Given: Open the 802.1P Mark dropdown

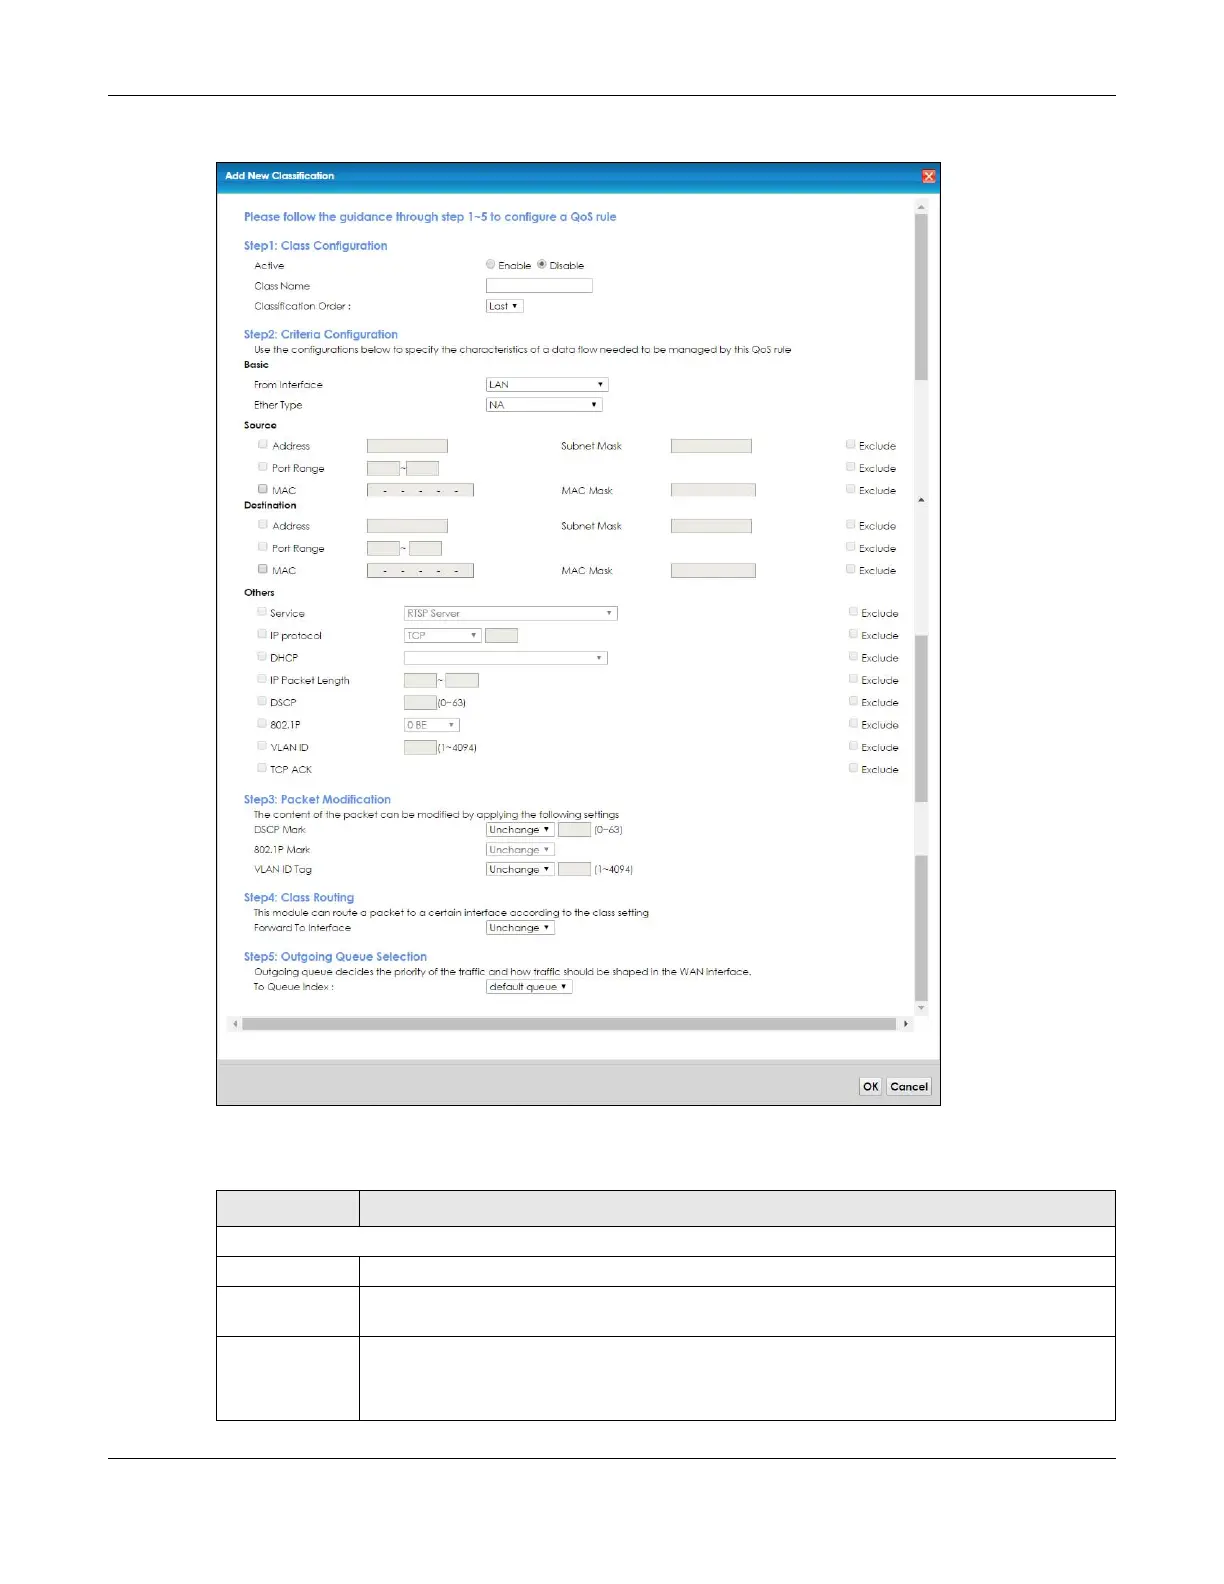Looking at the screenshot, I should [x=520, y=849].
